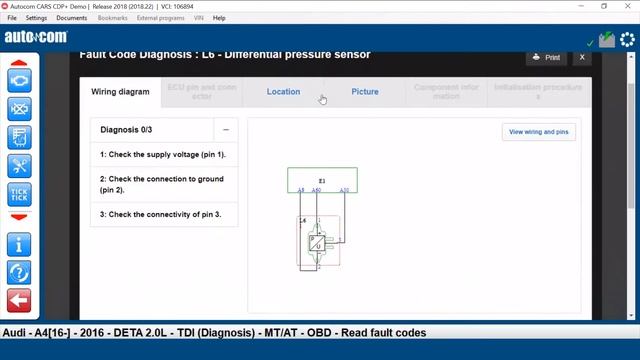Screen dimensions: 640x360
Task: Open the Settings menu
Action: (x=36, y=18)
